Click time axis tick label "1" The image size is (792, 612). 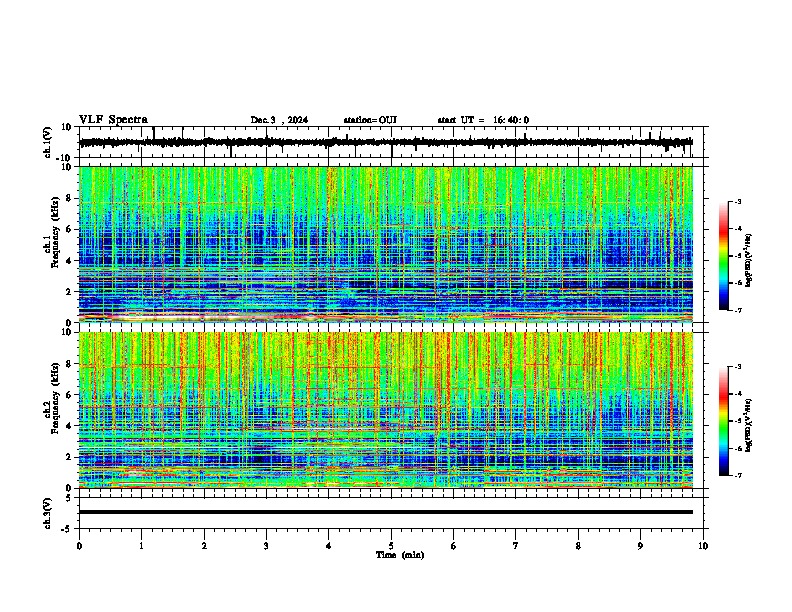pos(141,546)
